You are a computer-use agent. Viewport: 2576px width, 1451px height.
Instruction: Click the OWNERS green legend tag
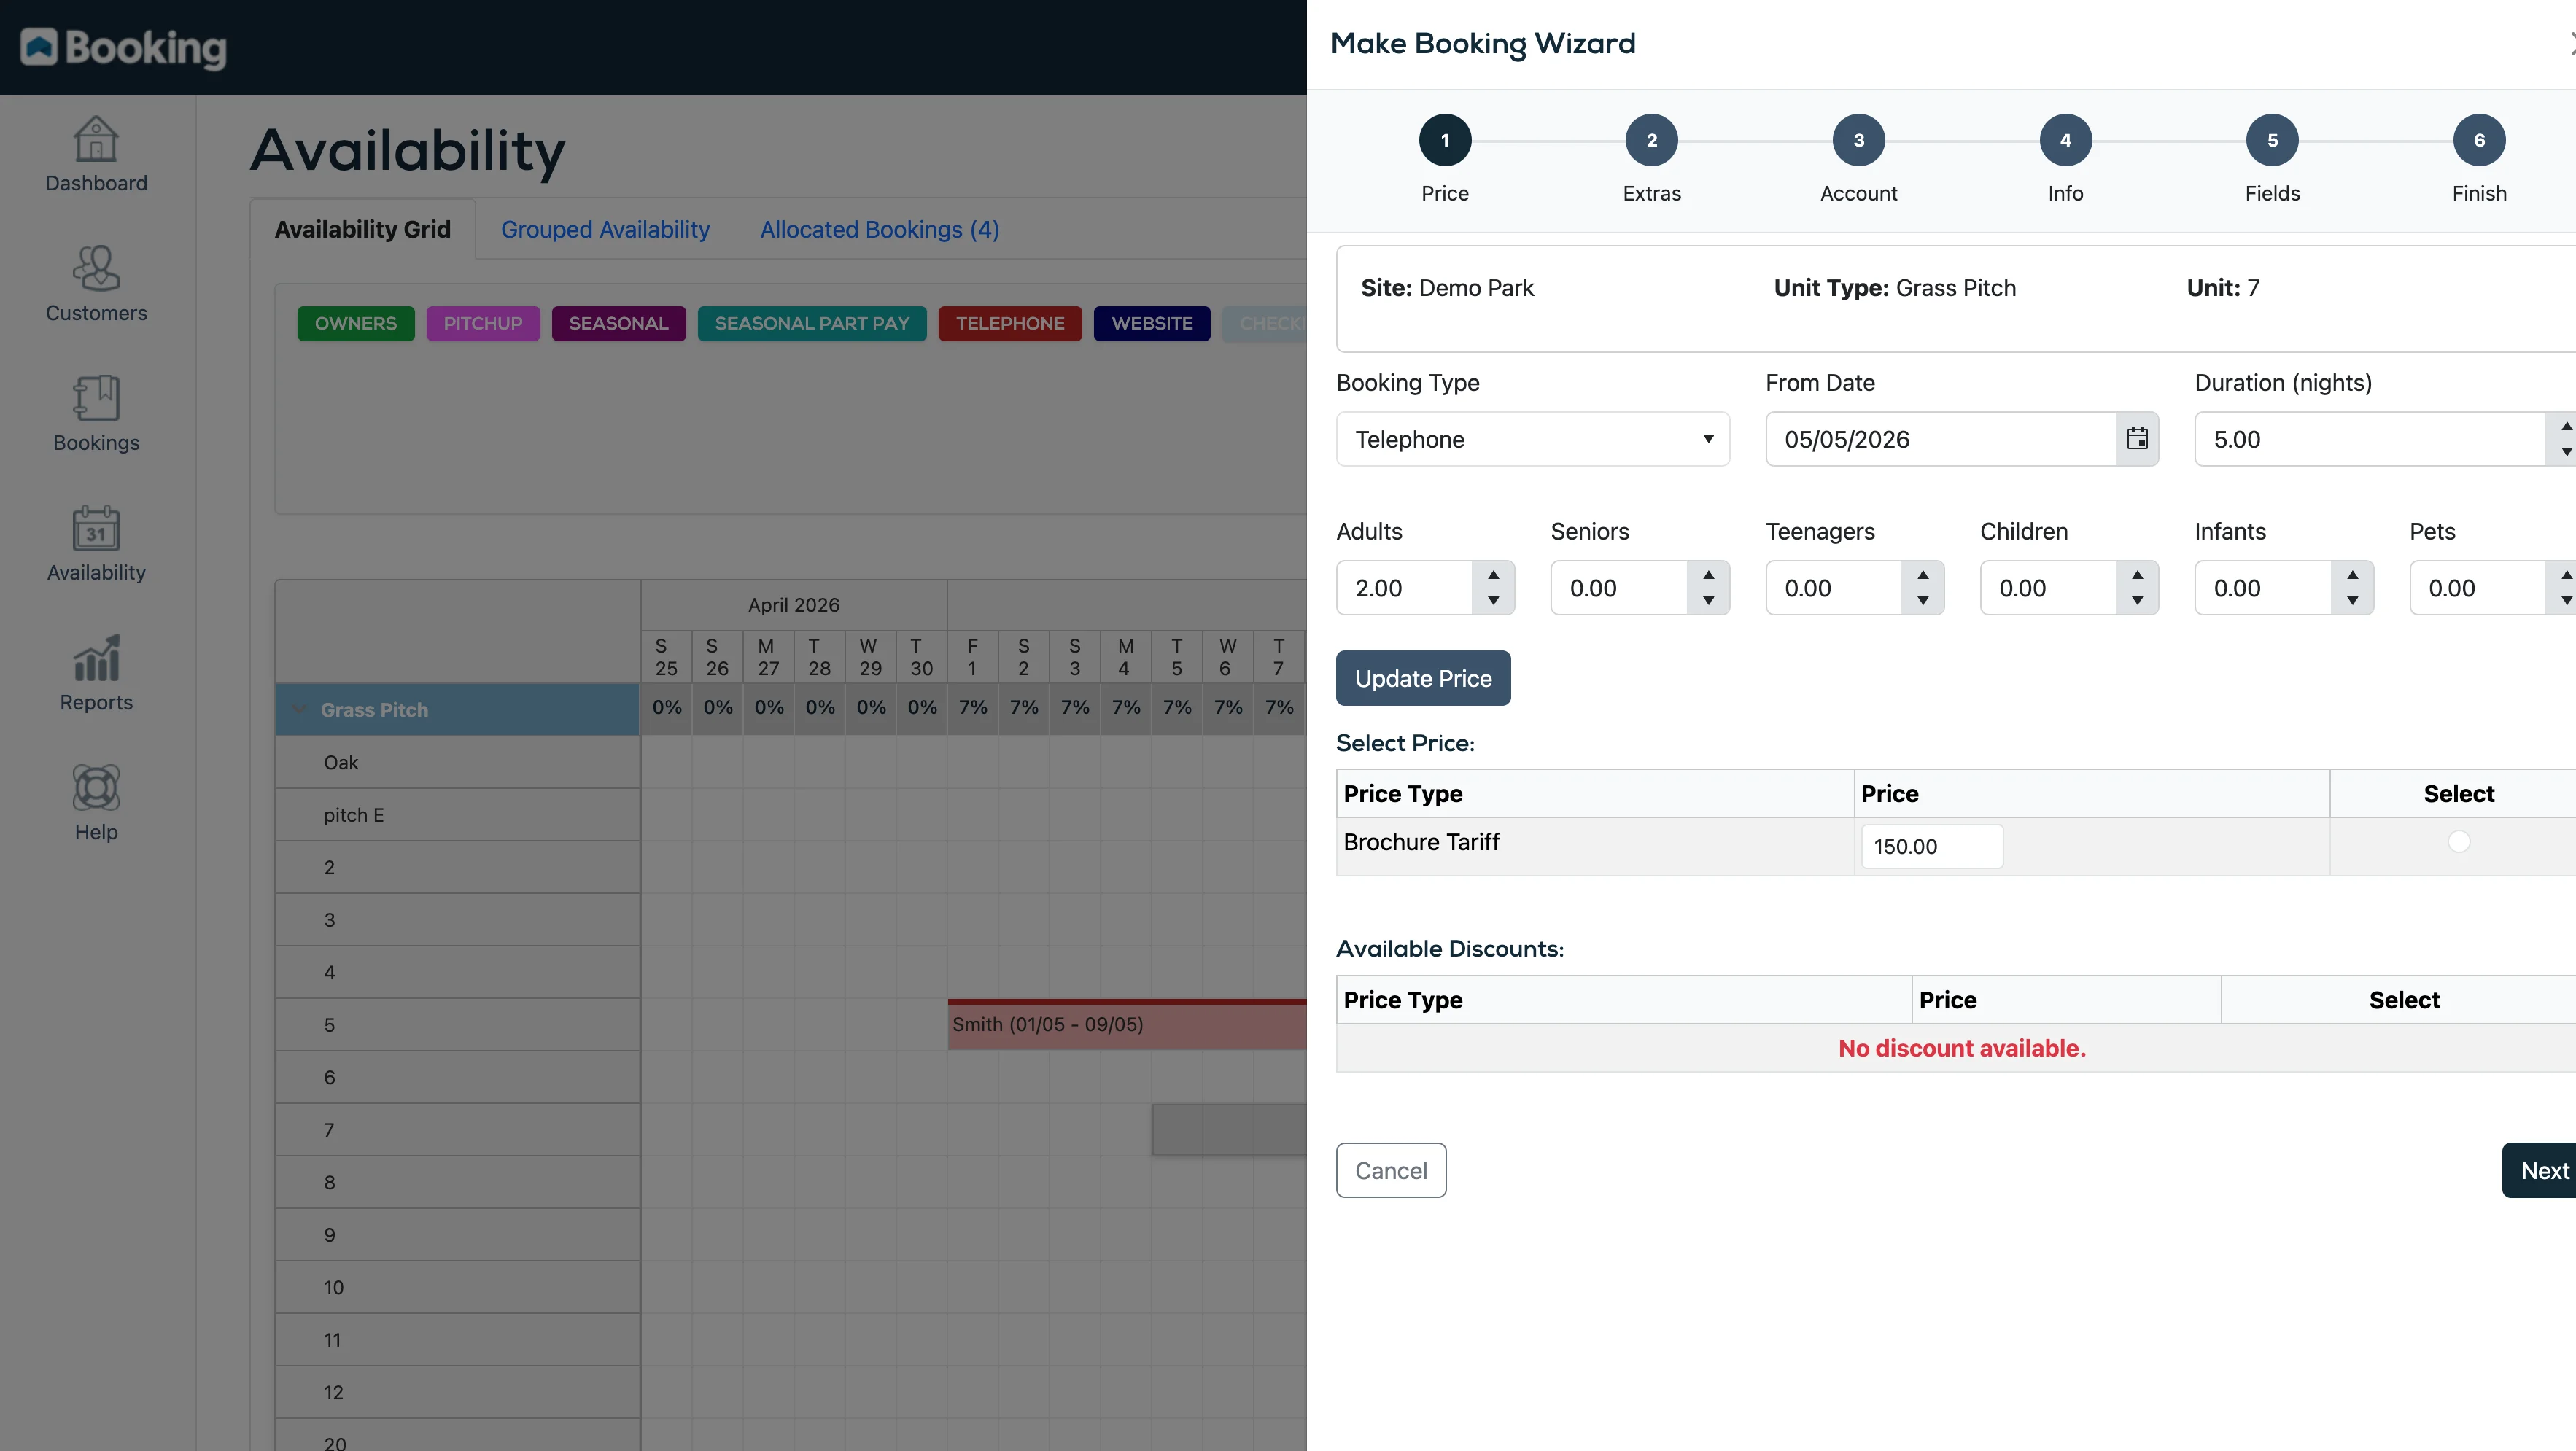pos(355,323)
